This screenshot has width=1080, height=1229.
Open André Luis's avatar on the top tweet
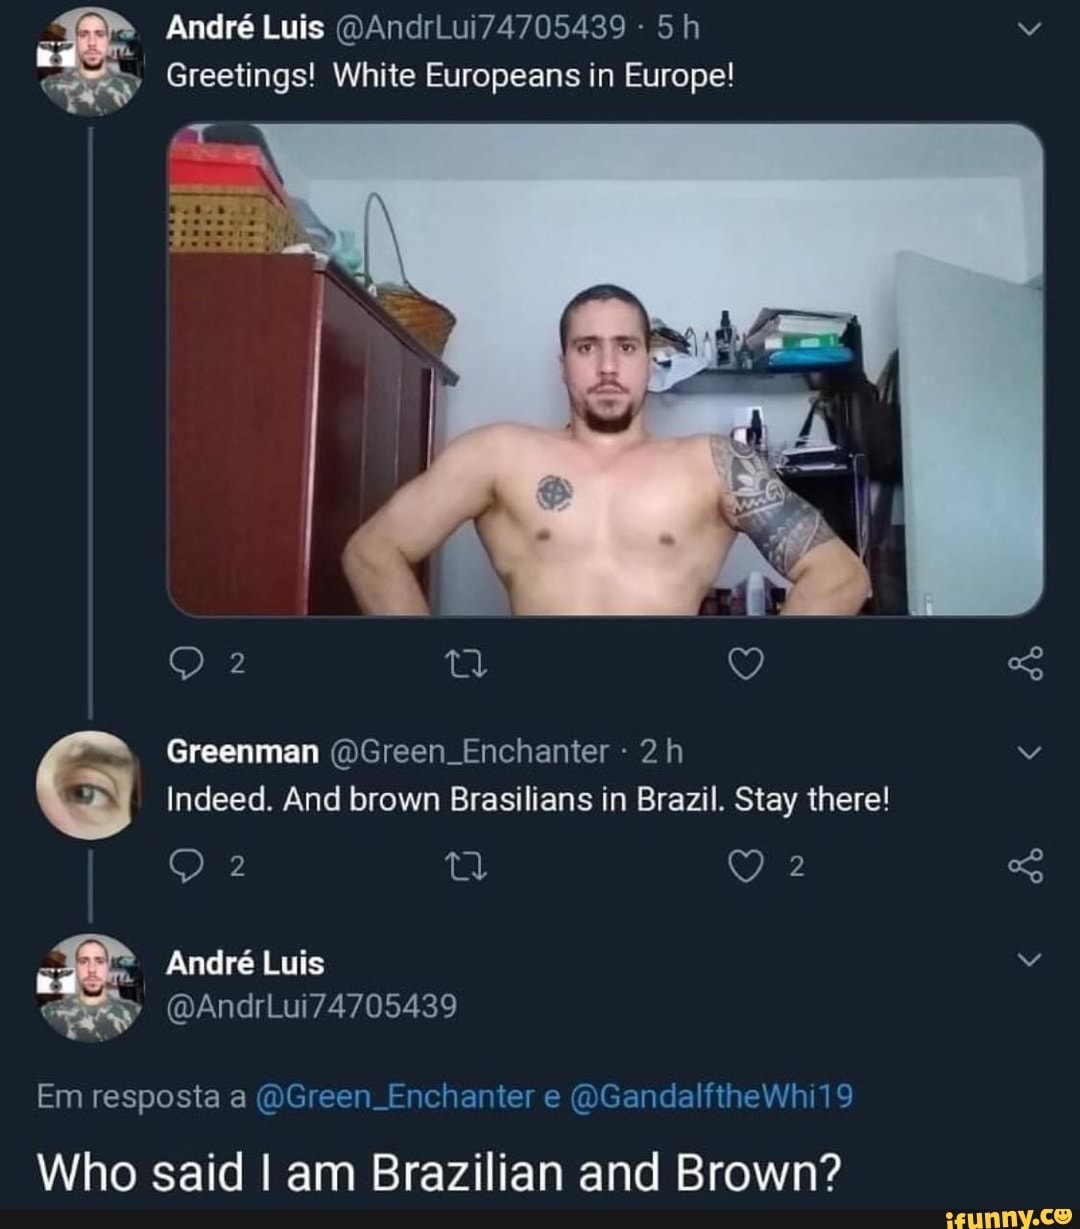click(90, 63)
